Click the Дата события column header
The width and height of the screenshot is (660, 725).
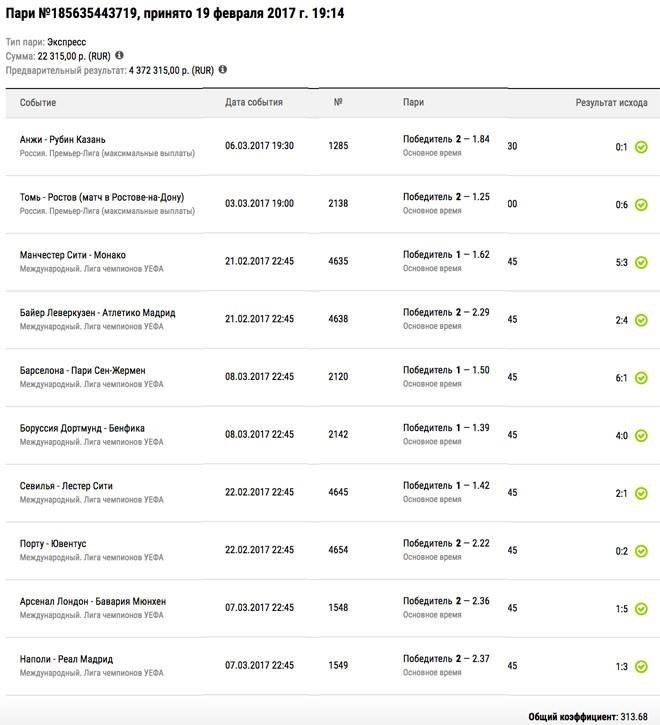[254, 102]
